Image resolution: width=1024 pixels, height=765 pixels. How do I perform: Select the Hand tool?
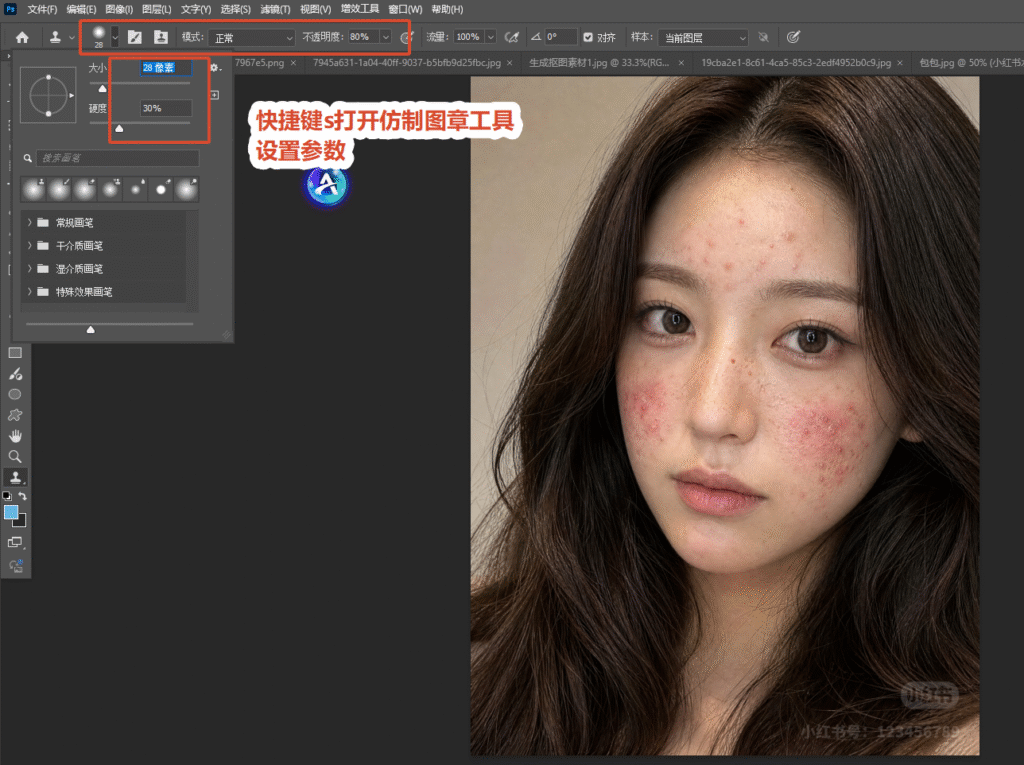tap(15, 436)
